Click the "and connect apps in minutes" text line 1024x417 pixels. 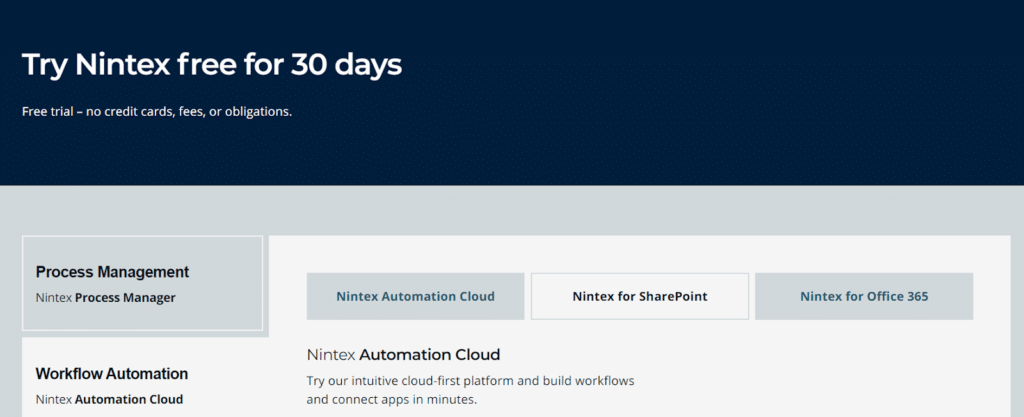[392, 400]
